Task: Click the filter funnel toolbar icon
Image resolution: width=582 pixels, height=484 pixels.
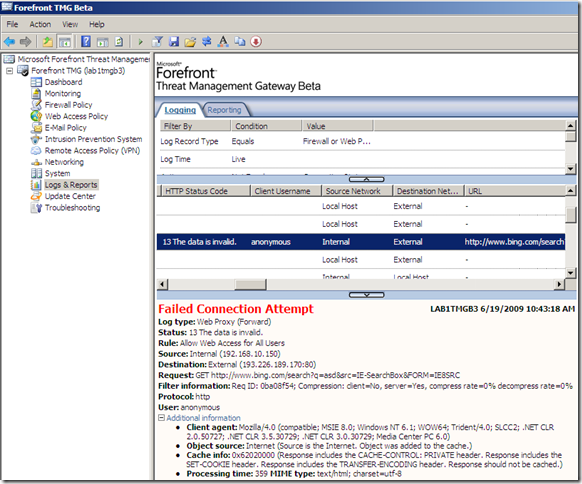Action: click(157, 42)
